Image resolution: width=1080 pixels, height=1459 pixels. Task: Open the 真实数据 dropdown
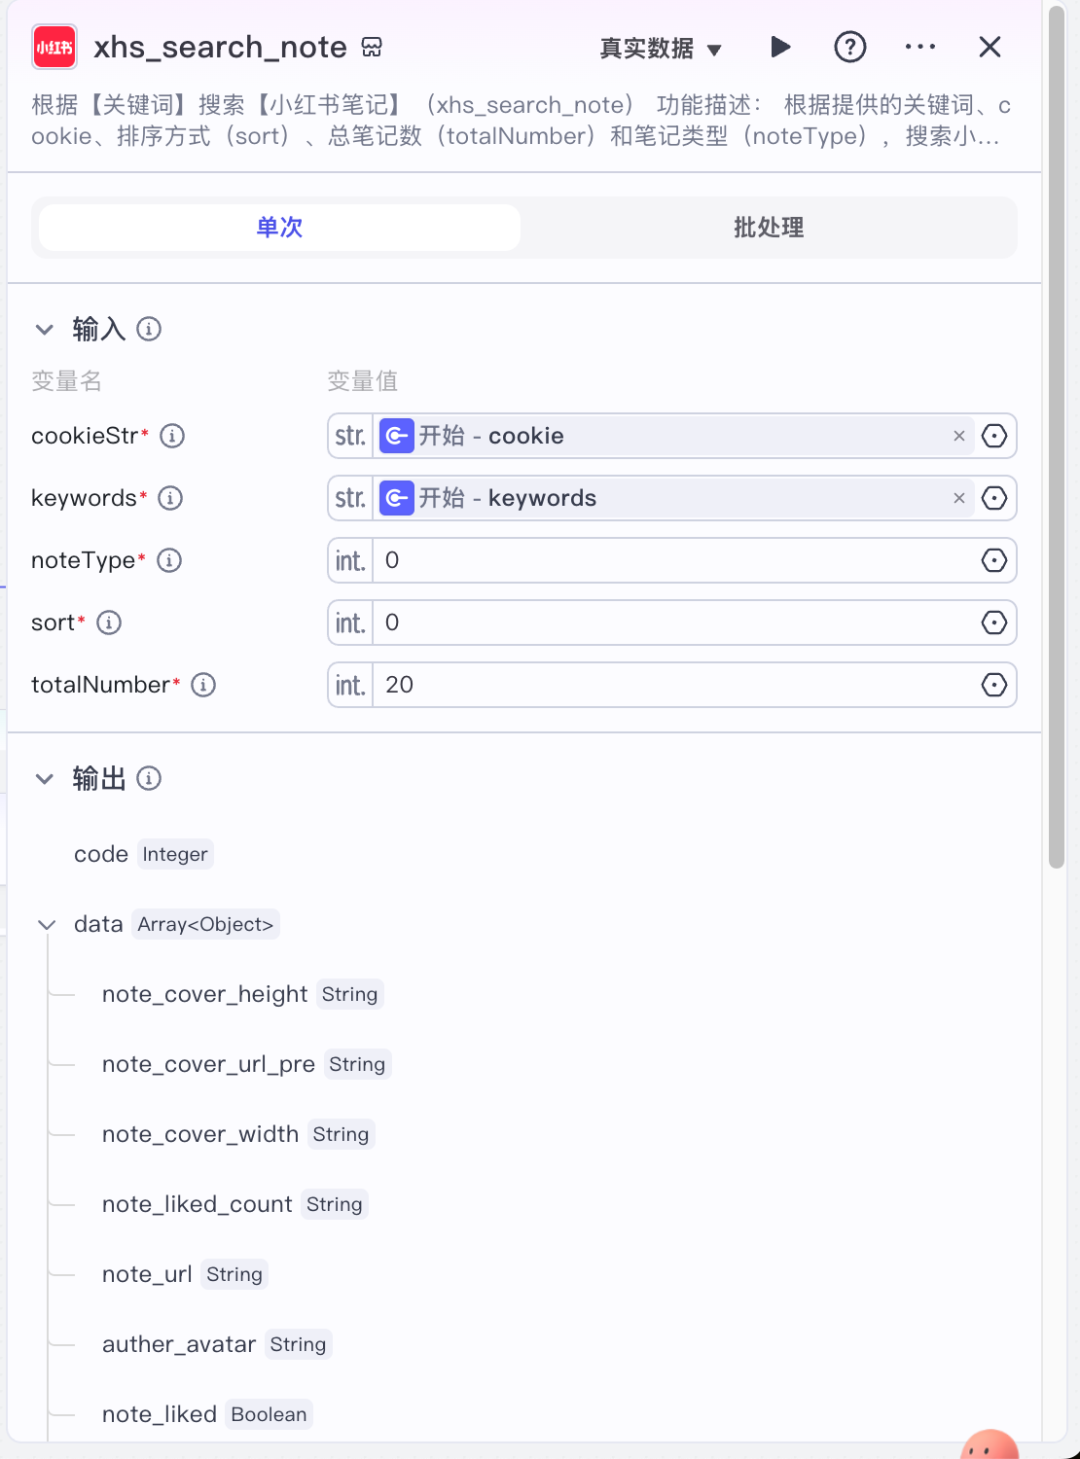click(x=660, y=48)
